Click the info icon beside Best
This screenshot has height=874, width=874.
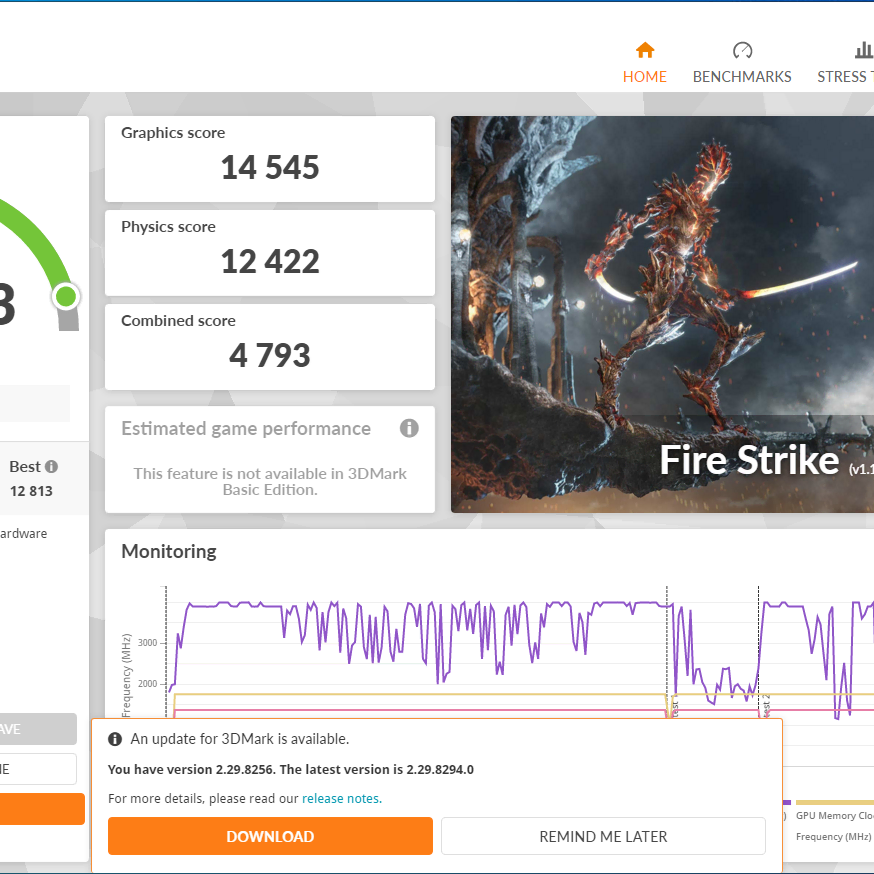[51, 467]
